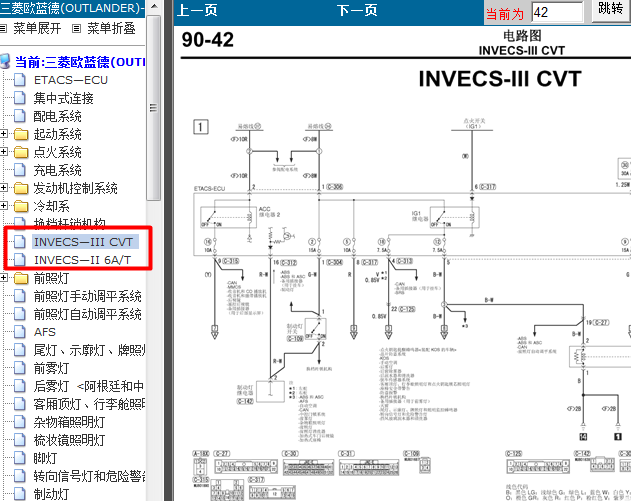Select INVECS—II 6A/T in the tree
The width and height of the screenshot is (631, 501).
[82, 260]
